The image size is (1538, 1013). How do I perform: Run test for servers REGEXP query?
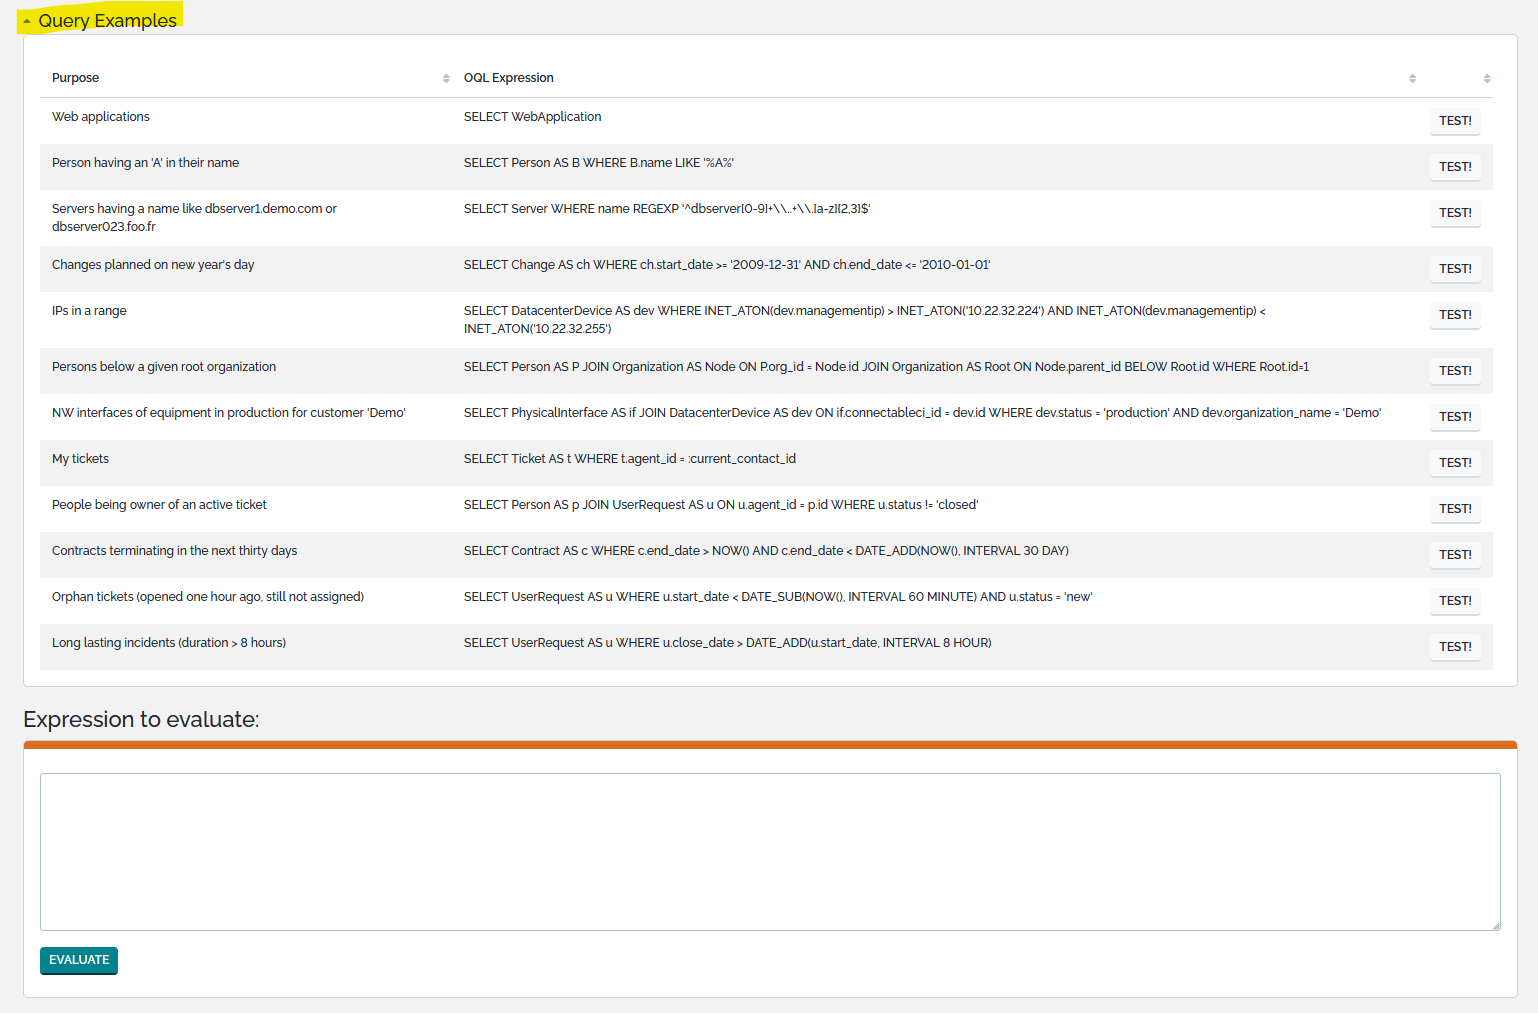tap(1454, 213)
